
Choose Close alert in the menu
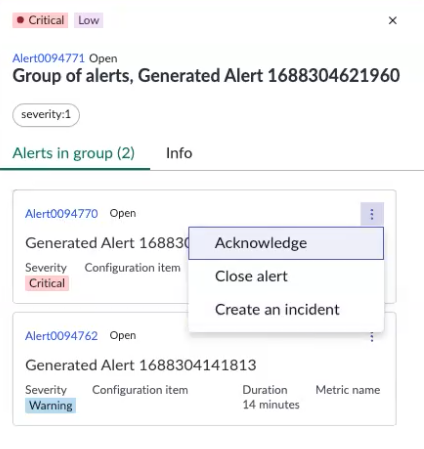tap(286, 276)
